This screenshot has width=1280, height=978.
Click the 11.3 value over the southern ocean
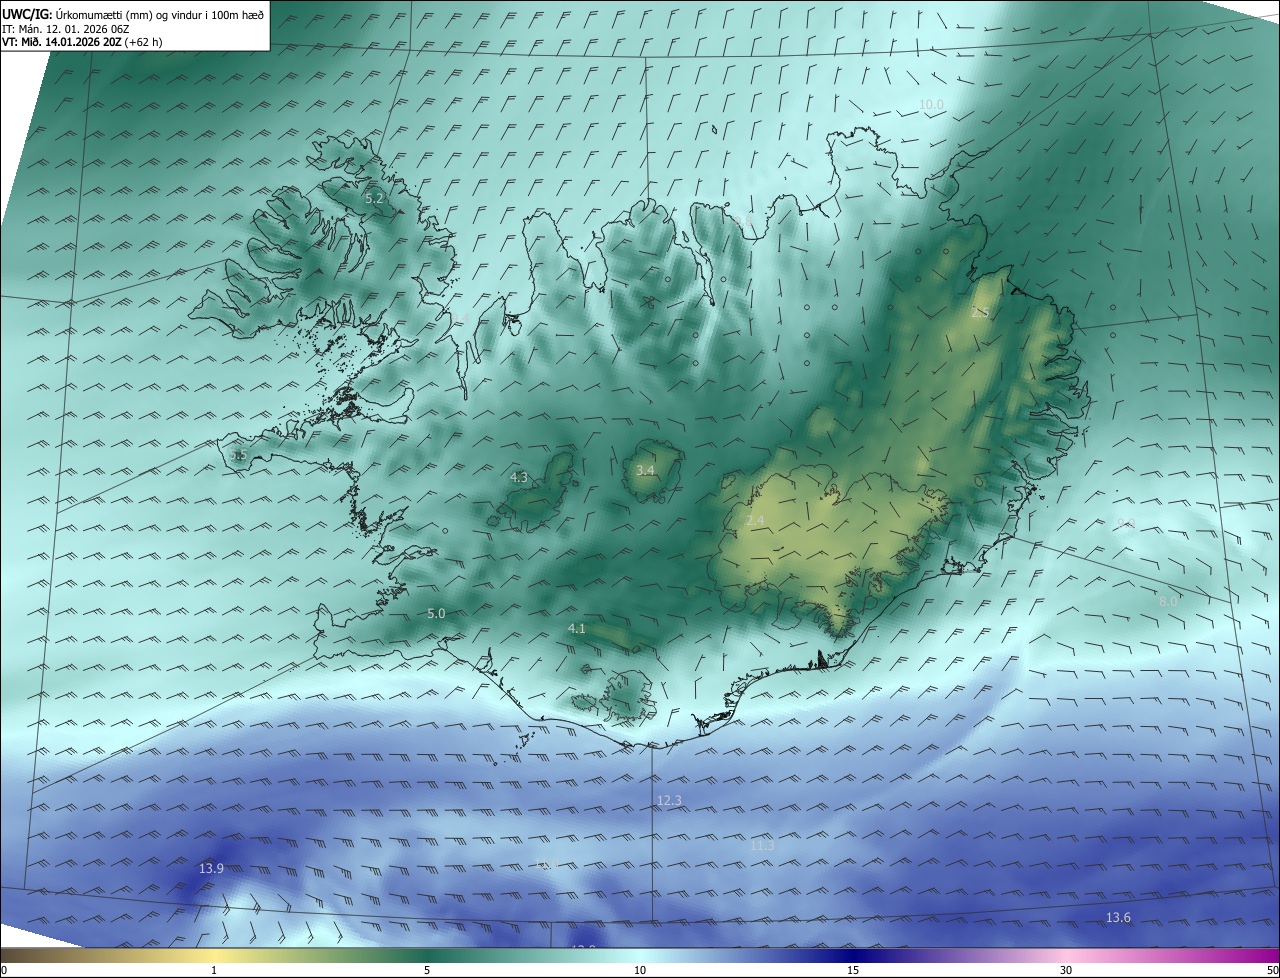(x=762, y=846)
